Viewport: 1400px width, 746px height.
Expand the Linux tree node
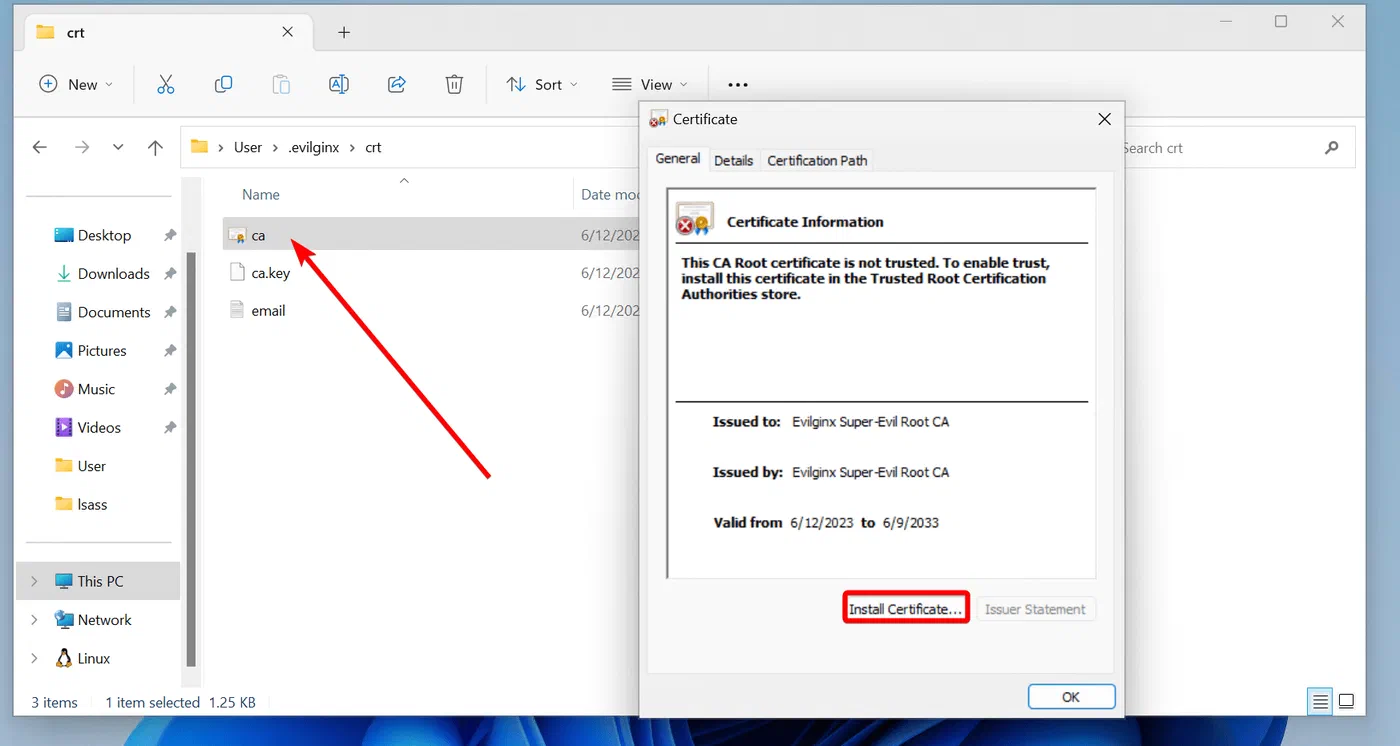click(x=34, y=658)
